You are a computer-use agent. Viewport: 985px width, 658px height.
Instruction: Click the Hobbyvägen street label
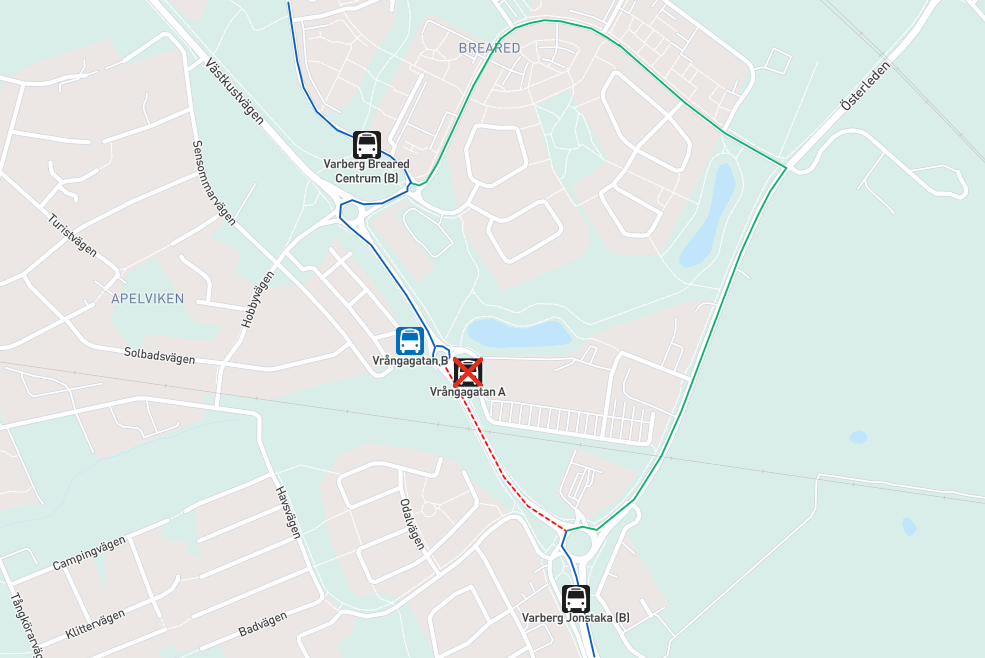(258, 299)
